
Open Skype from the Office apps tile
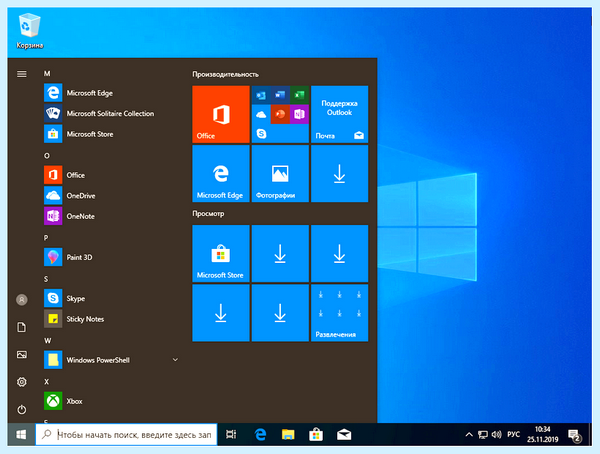coord(261,134)
